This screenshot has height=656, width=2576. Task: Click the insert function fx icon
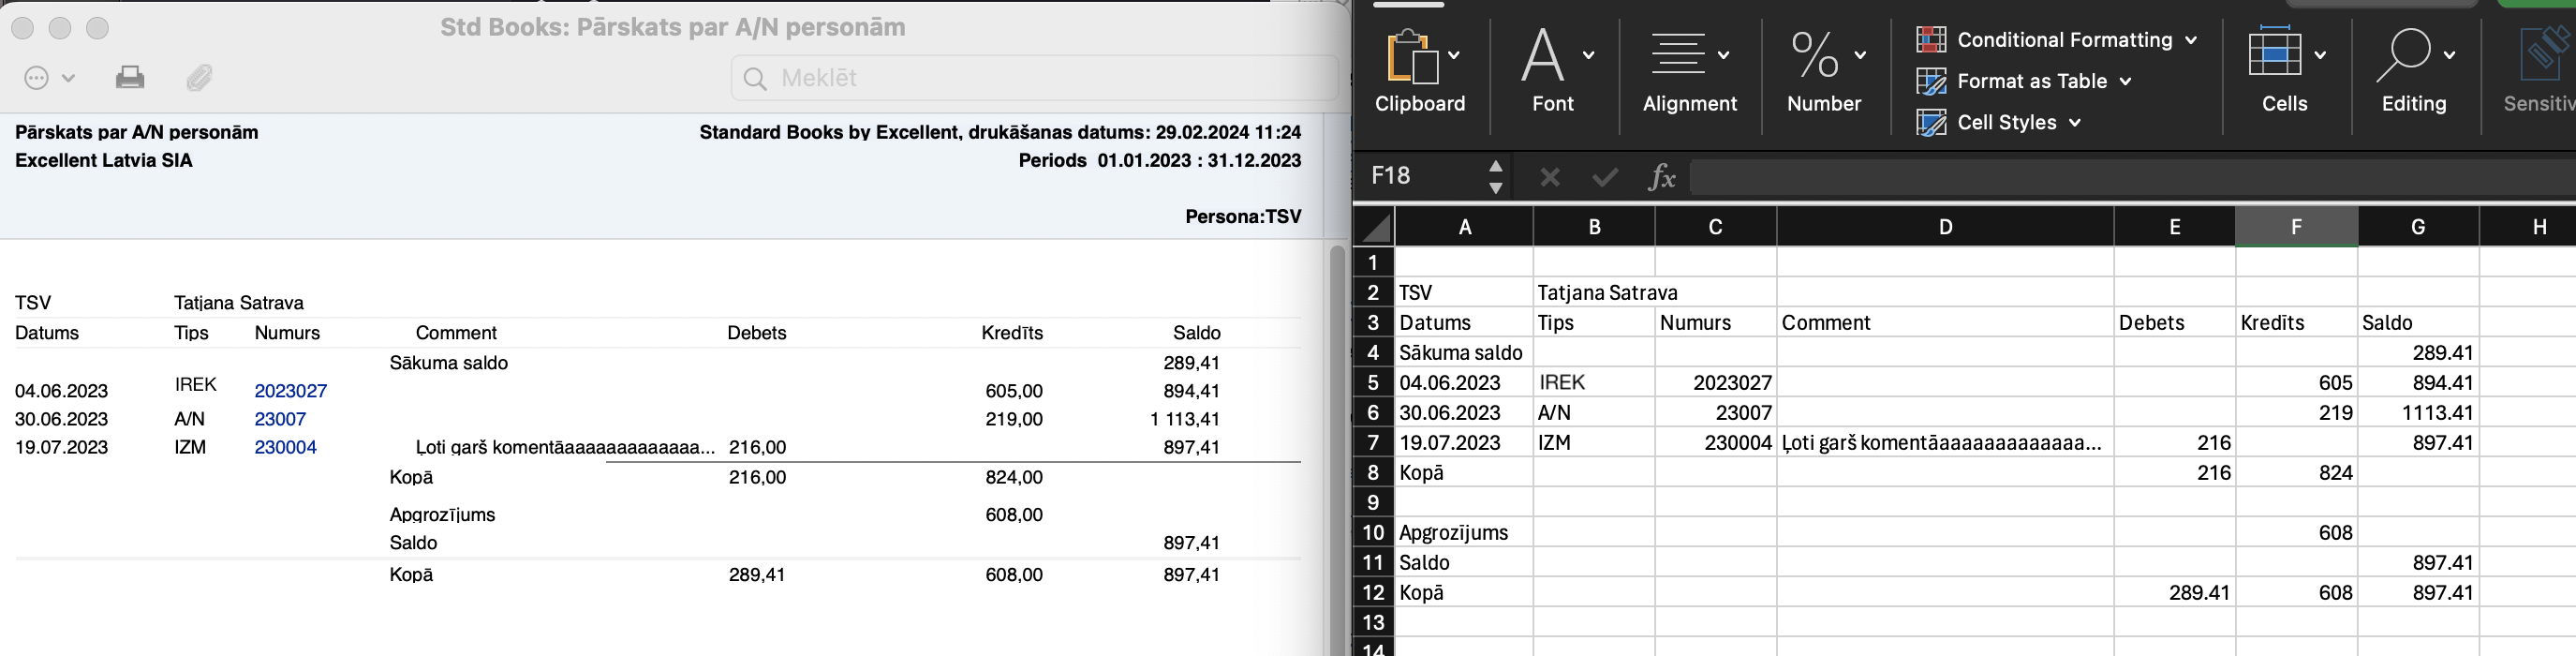[1661, 177]
